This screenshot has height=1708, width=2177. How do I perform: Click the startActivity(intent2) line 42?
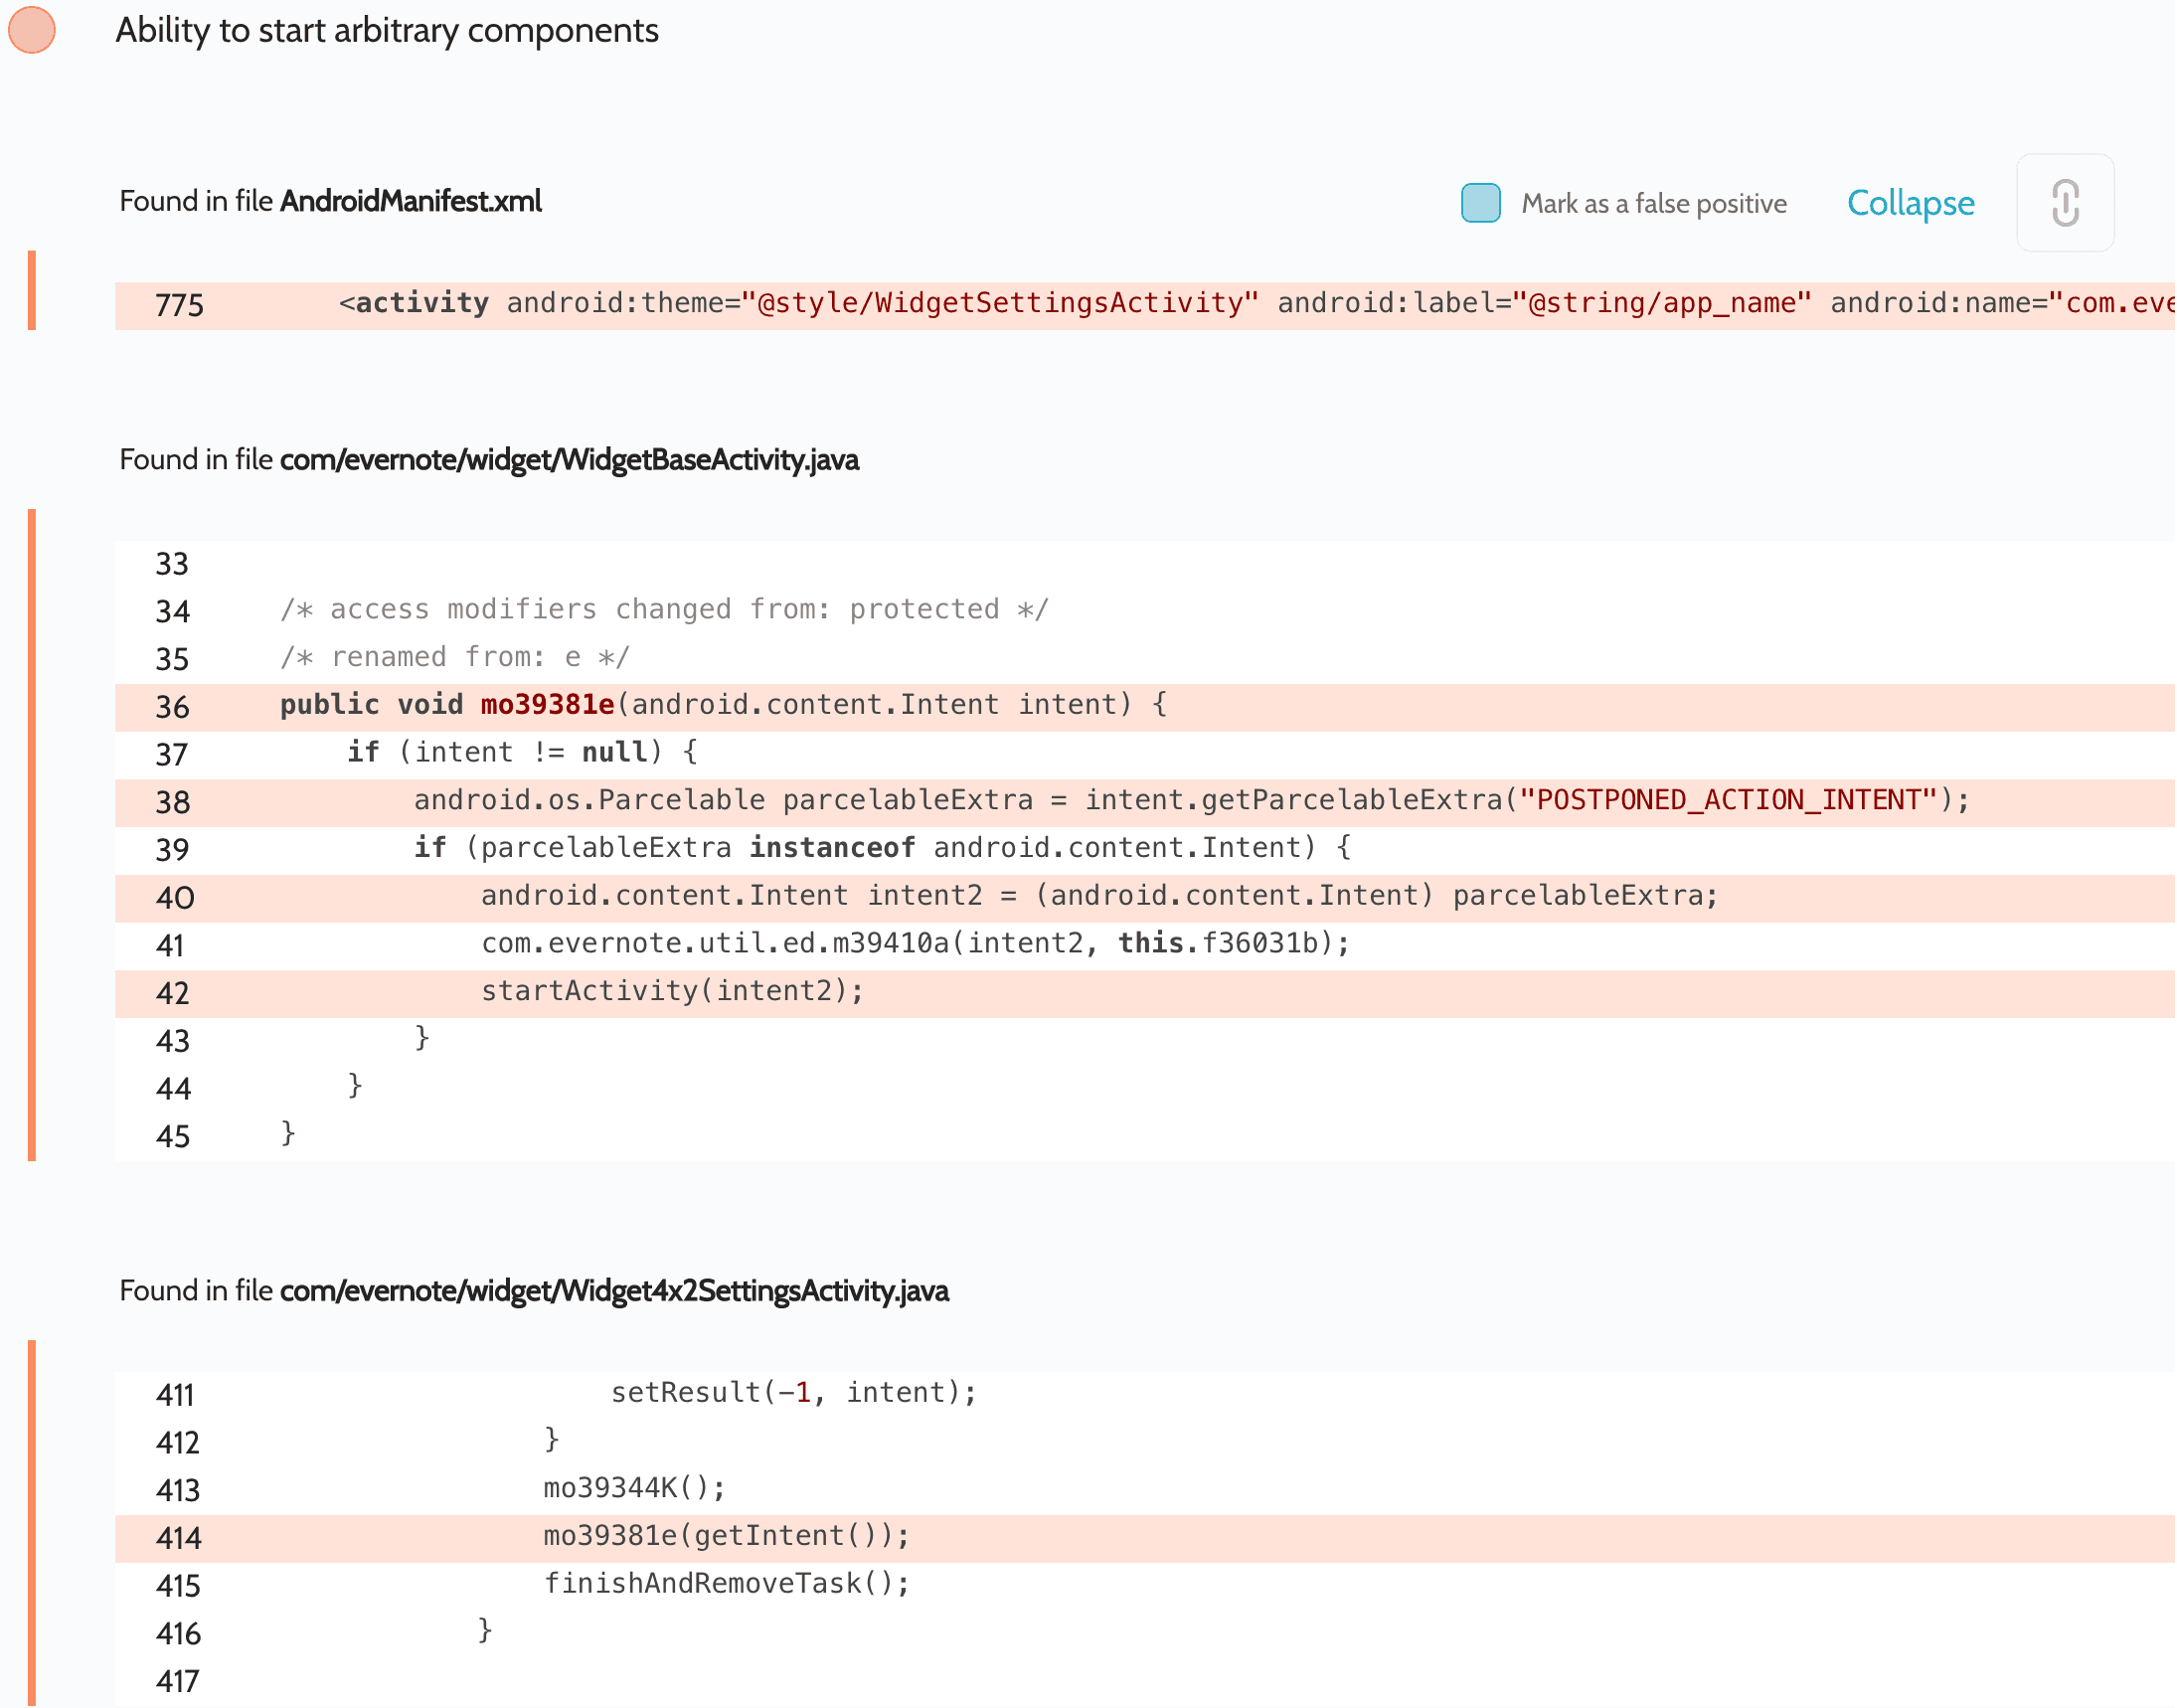672,991
